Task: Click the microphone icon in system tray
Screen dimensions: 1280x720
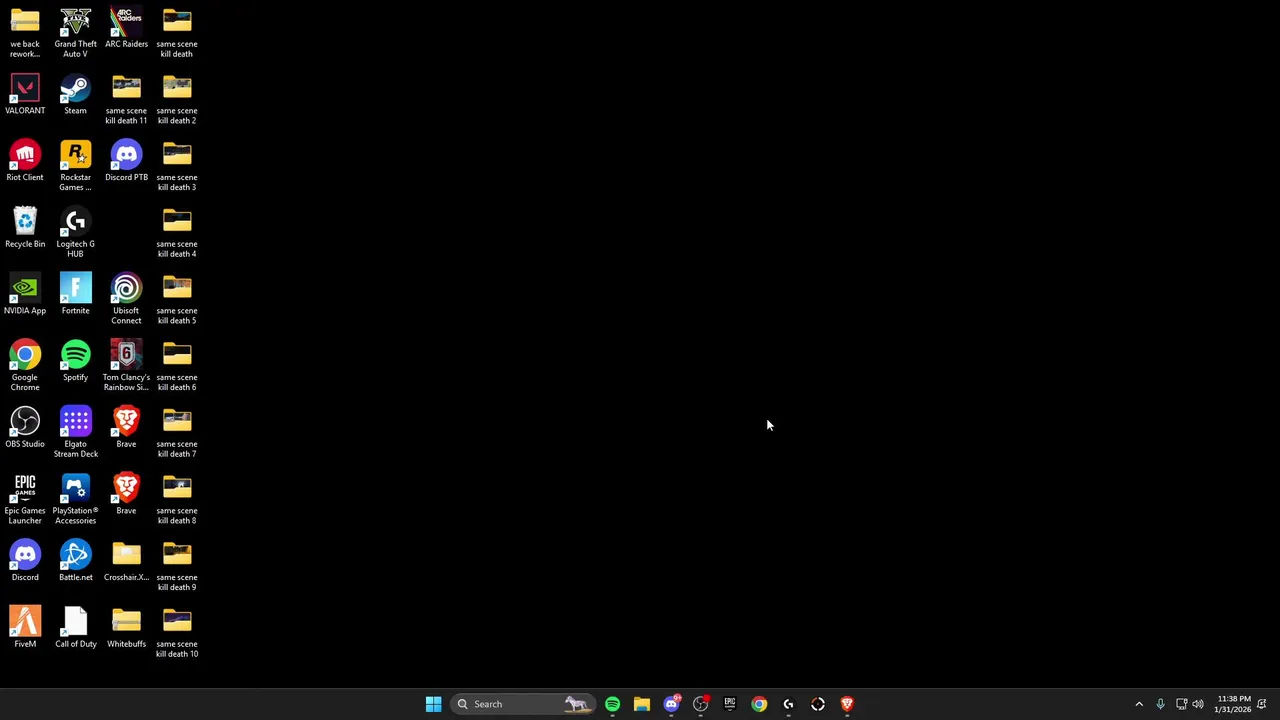Action: pyautogui.click(x=1160, y=704)
